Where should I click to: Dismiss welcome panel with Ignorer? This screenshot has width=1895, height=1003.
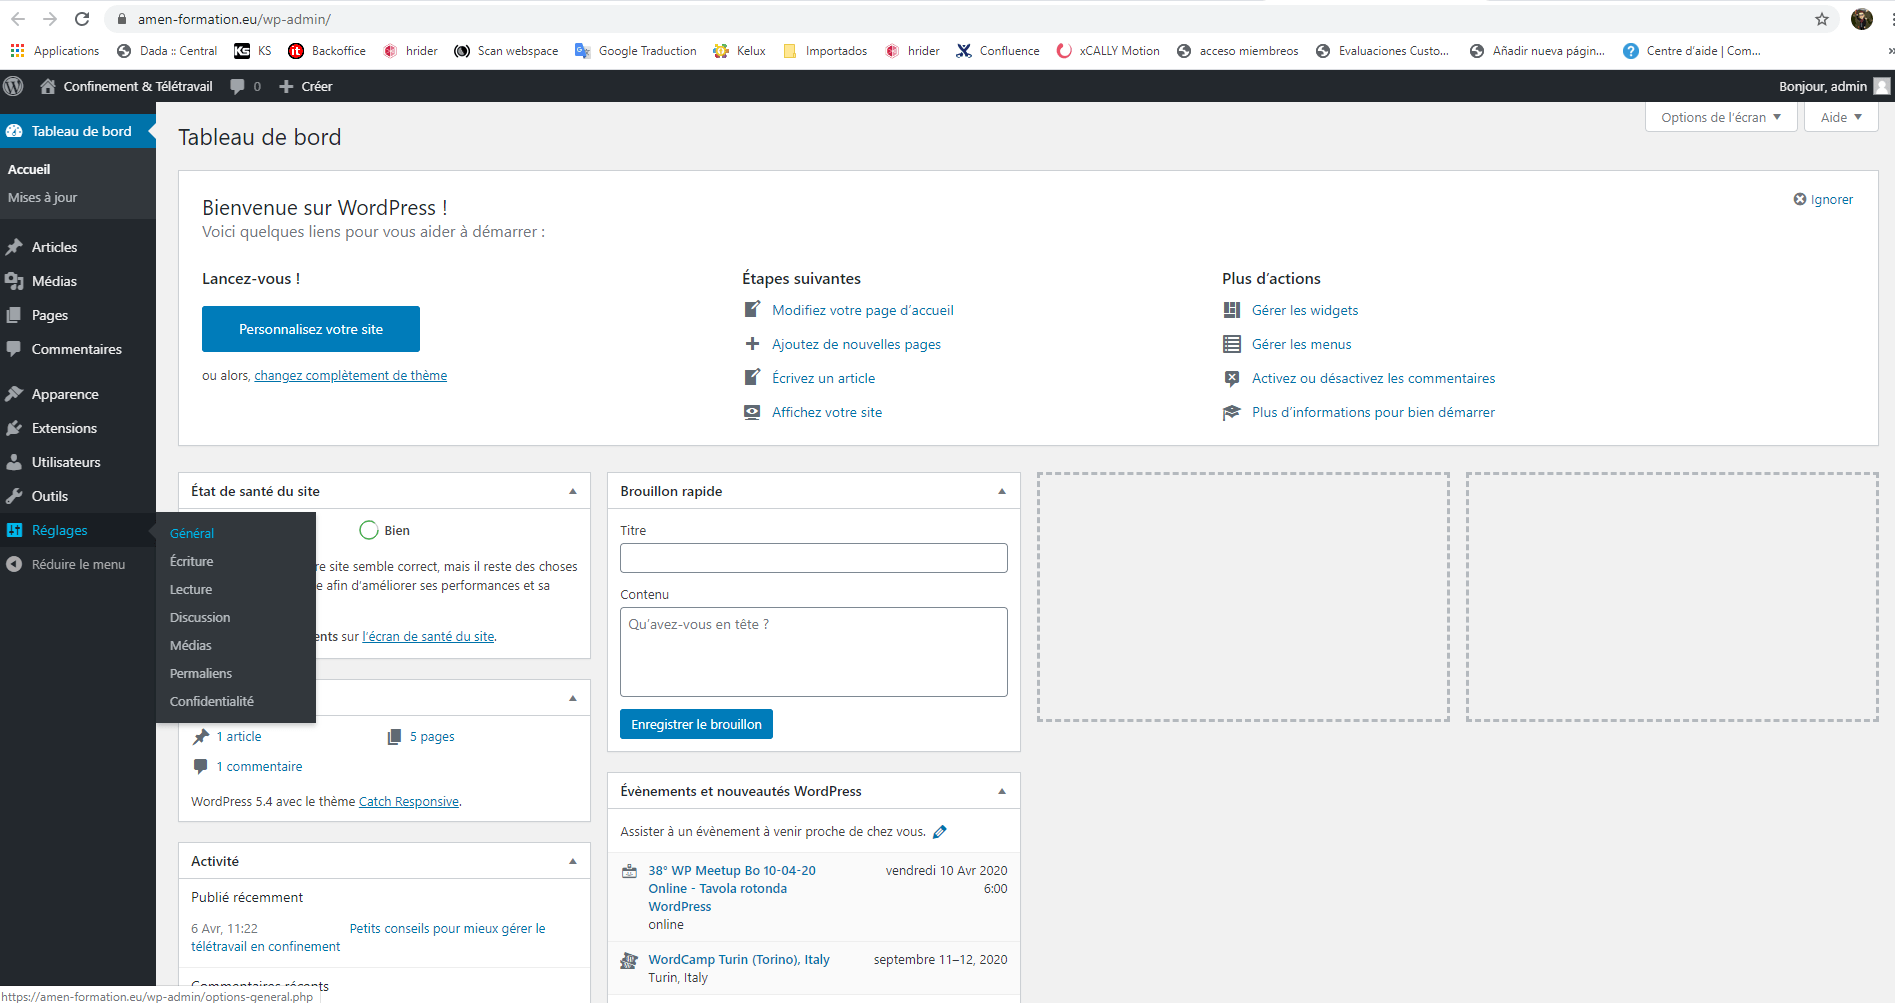click(x=1823, y=199)
